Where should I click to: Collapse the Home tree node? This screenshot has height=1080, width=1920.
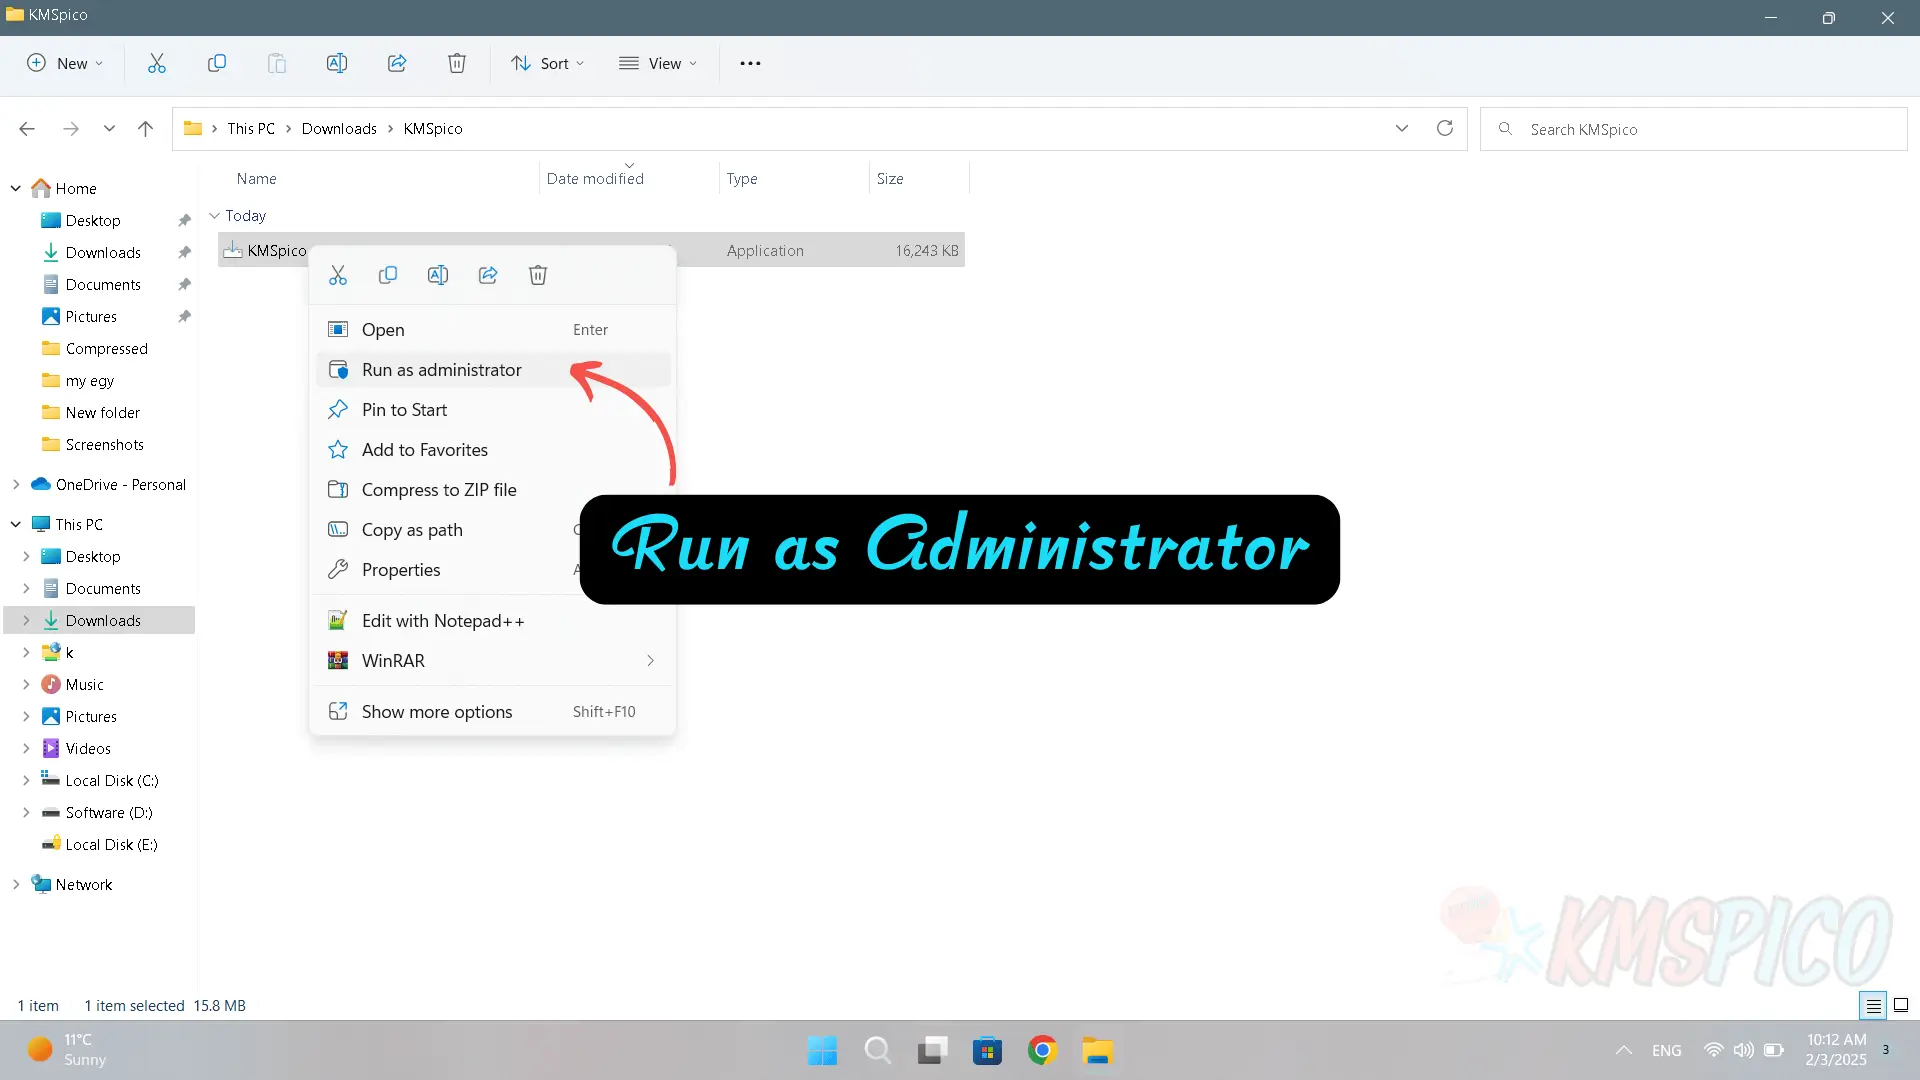16,188
